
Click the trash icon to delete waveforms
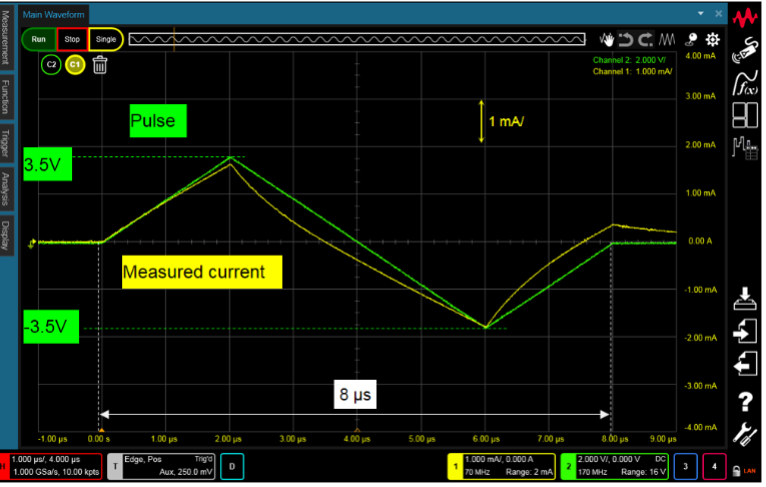[100, 66]
